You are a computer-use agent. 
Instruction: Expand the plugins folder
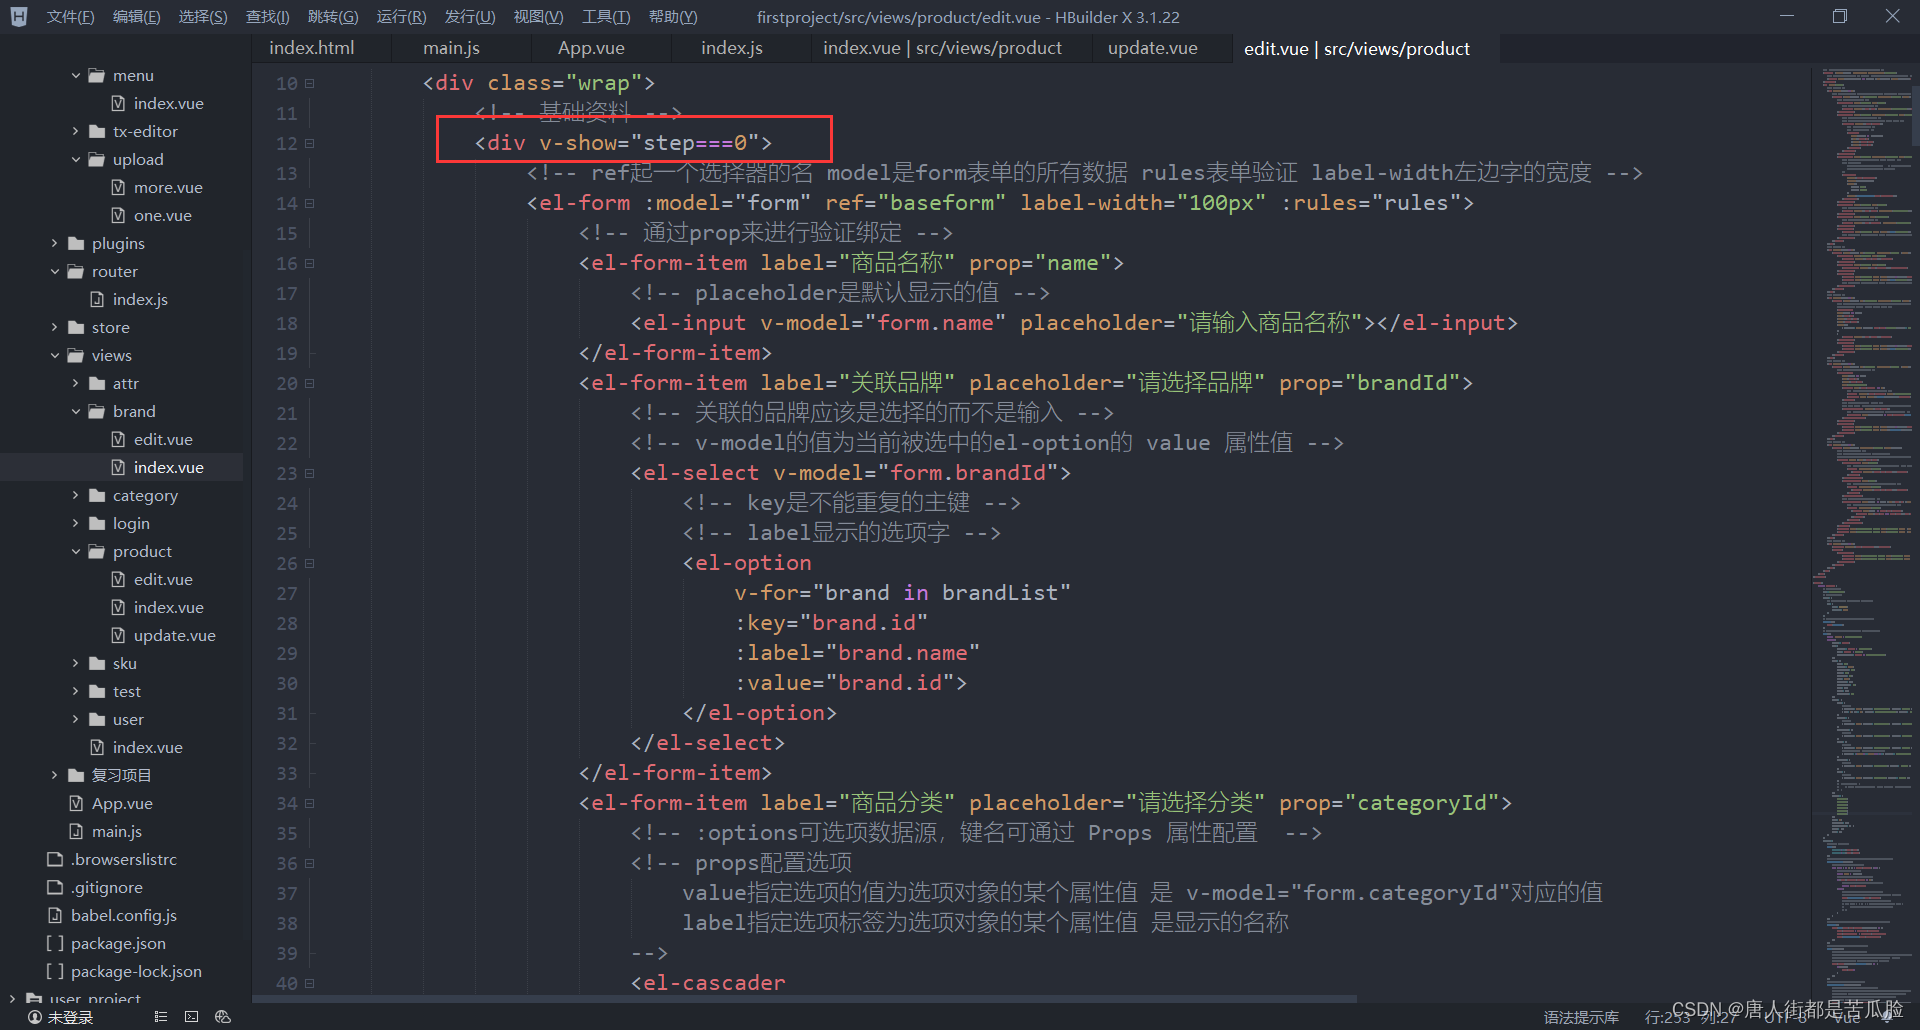click(x=55, y=243)
